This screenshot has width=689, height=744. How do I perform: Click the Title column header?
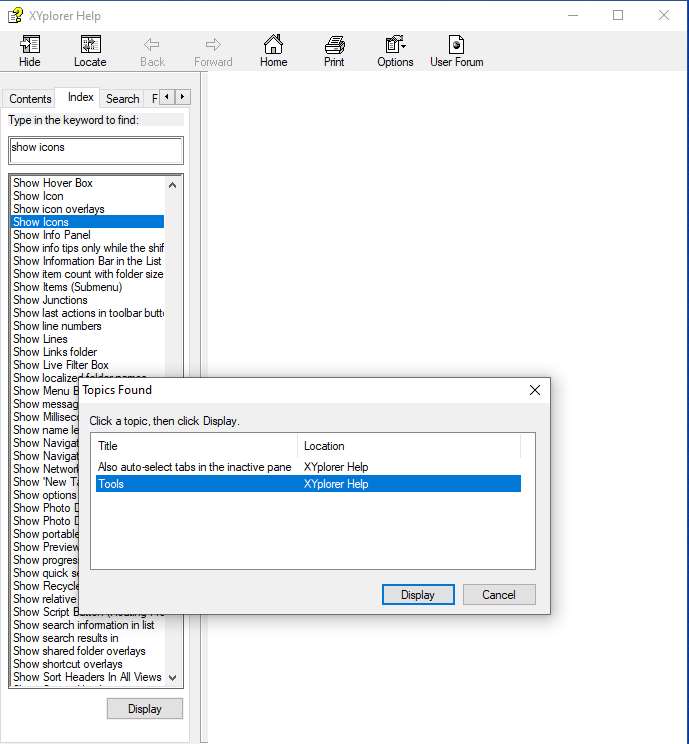coord(196,446)
